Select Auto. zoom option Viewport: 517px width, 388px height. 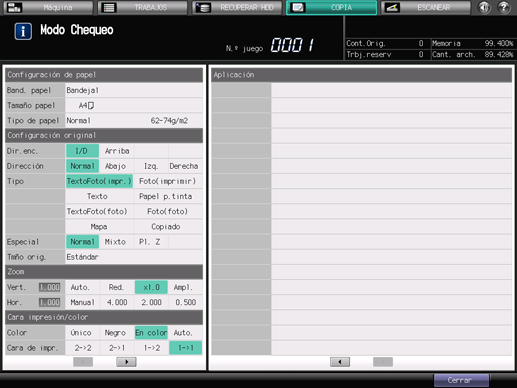coord(82,287)
